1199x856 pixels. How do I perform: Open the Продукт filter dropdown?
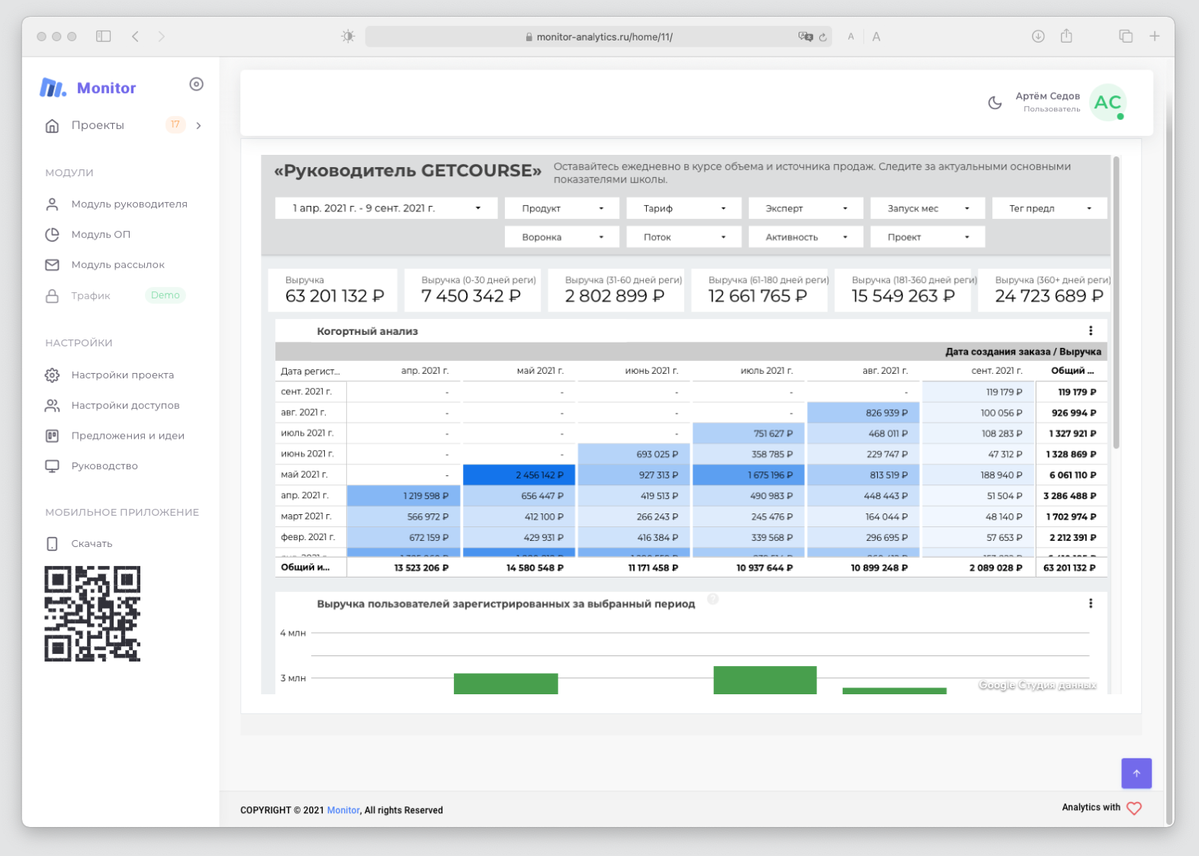562,208
